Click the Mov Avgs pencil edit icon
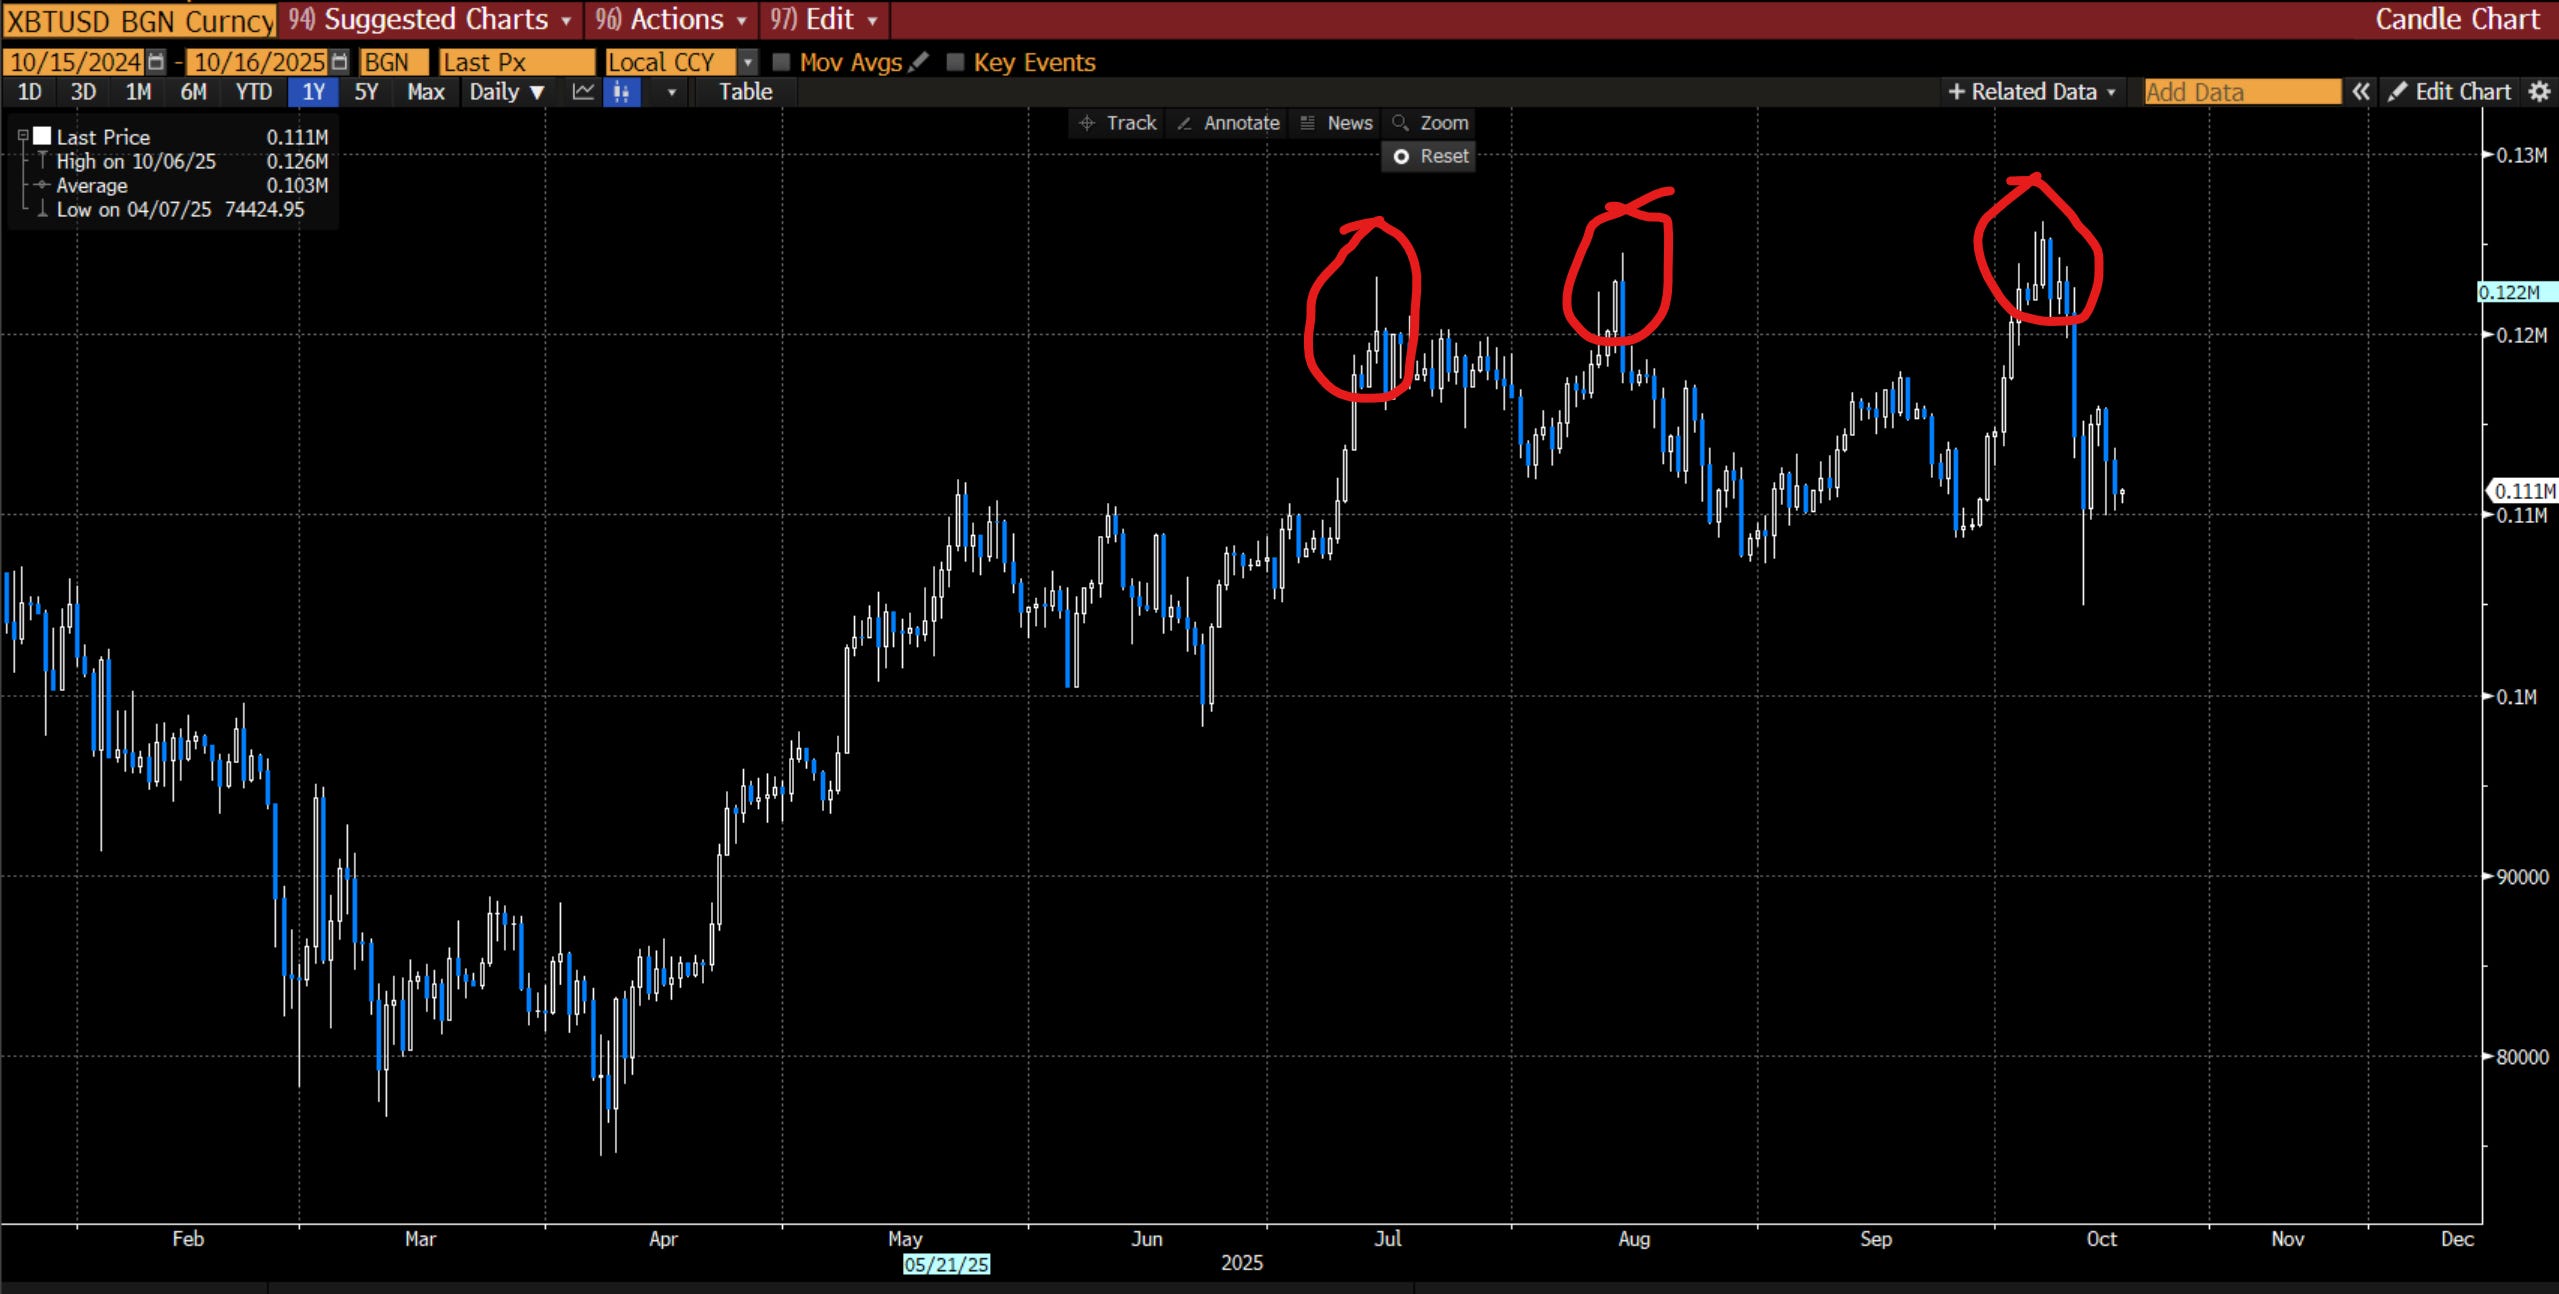2559x1294 pixels. click(x=919, y=62)
